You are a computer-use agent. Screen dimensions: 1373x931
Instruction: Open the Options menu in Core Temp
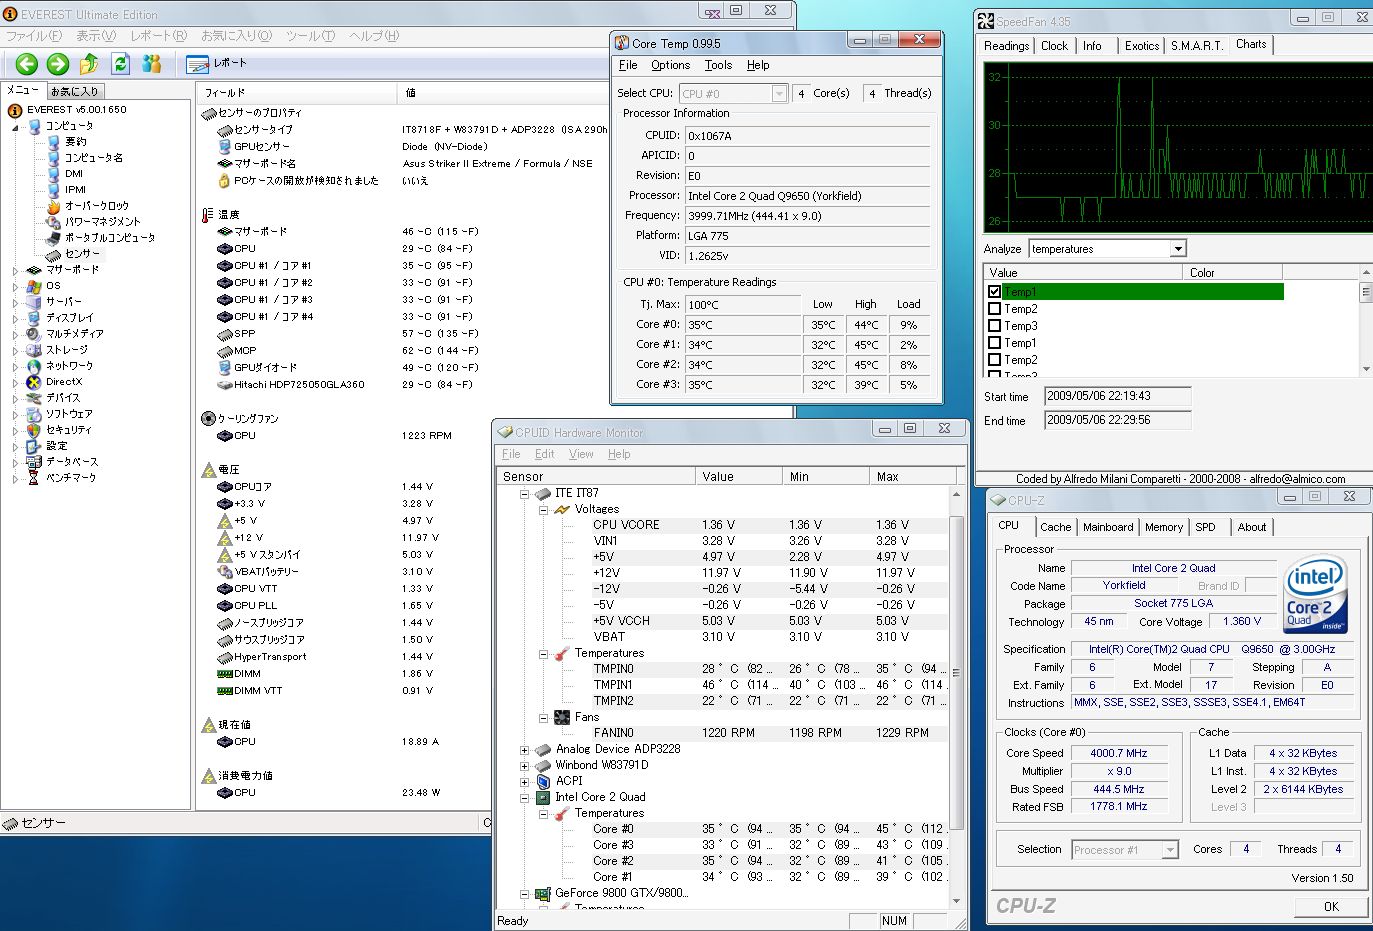coord(670,65)
